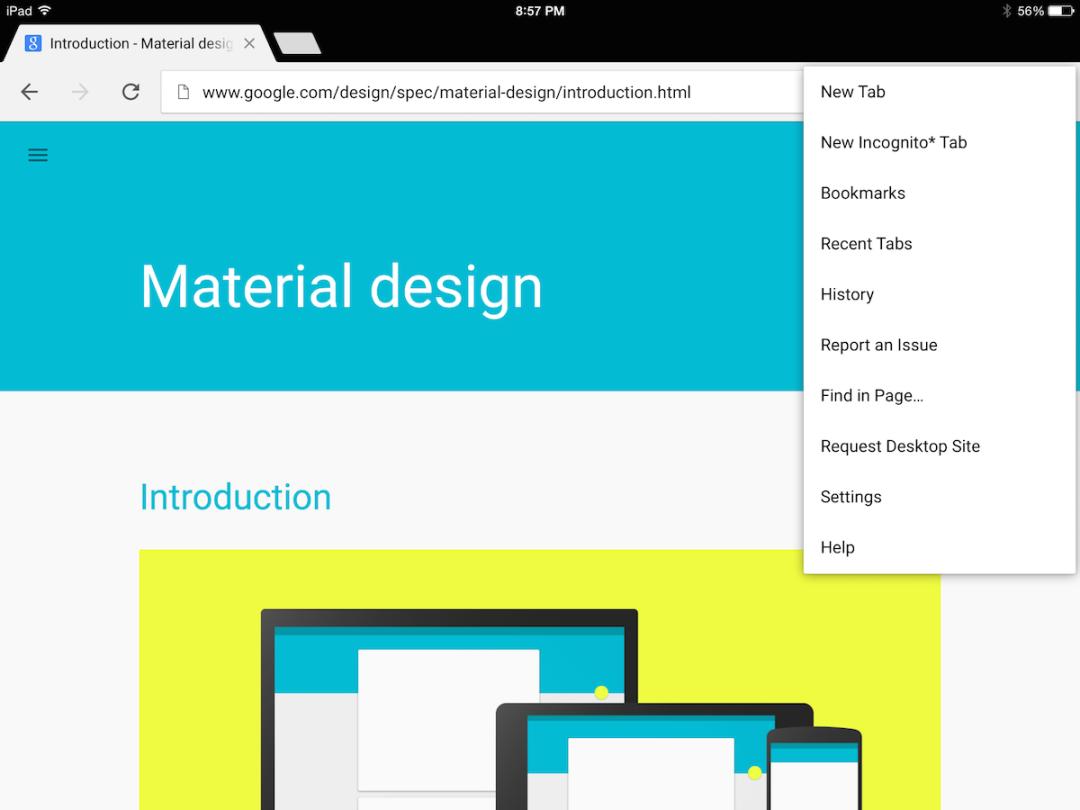Choose Recent Tabs menu entry
Viewport: 1080px width, 810px height.
pos(866,244)
